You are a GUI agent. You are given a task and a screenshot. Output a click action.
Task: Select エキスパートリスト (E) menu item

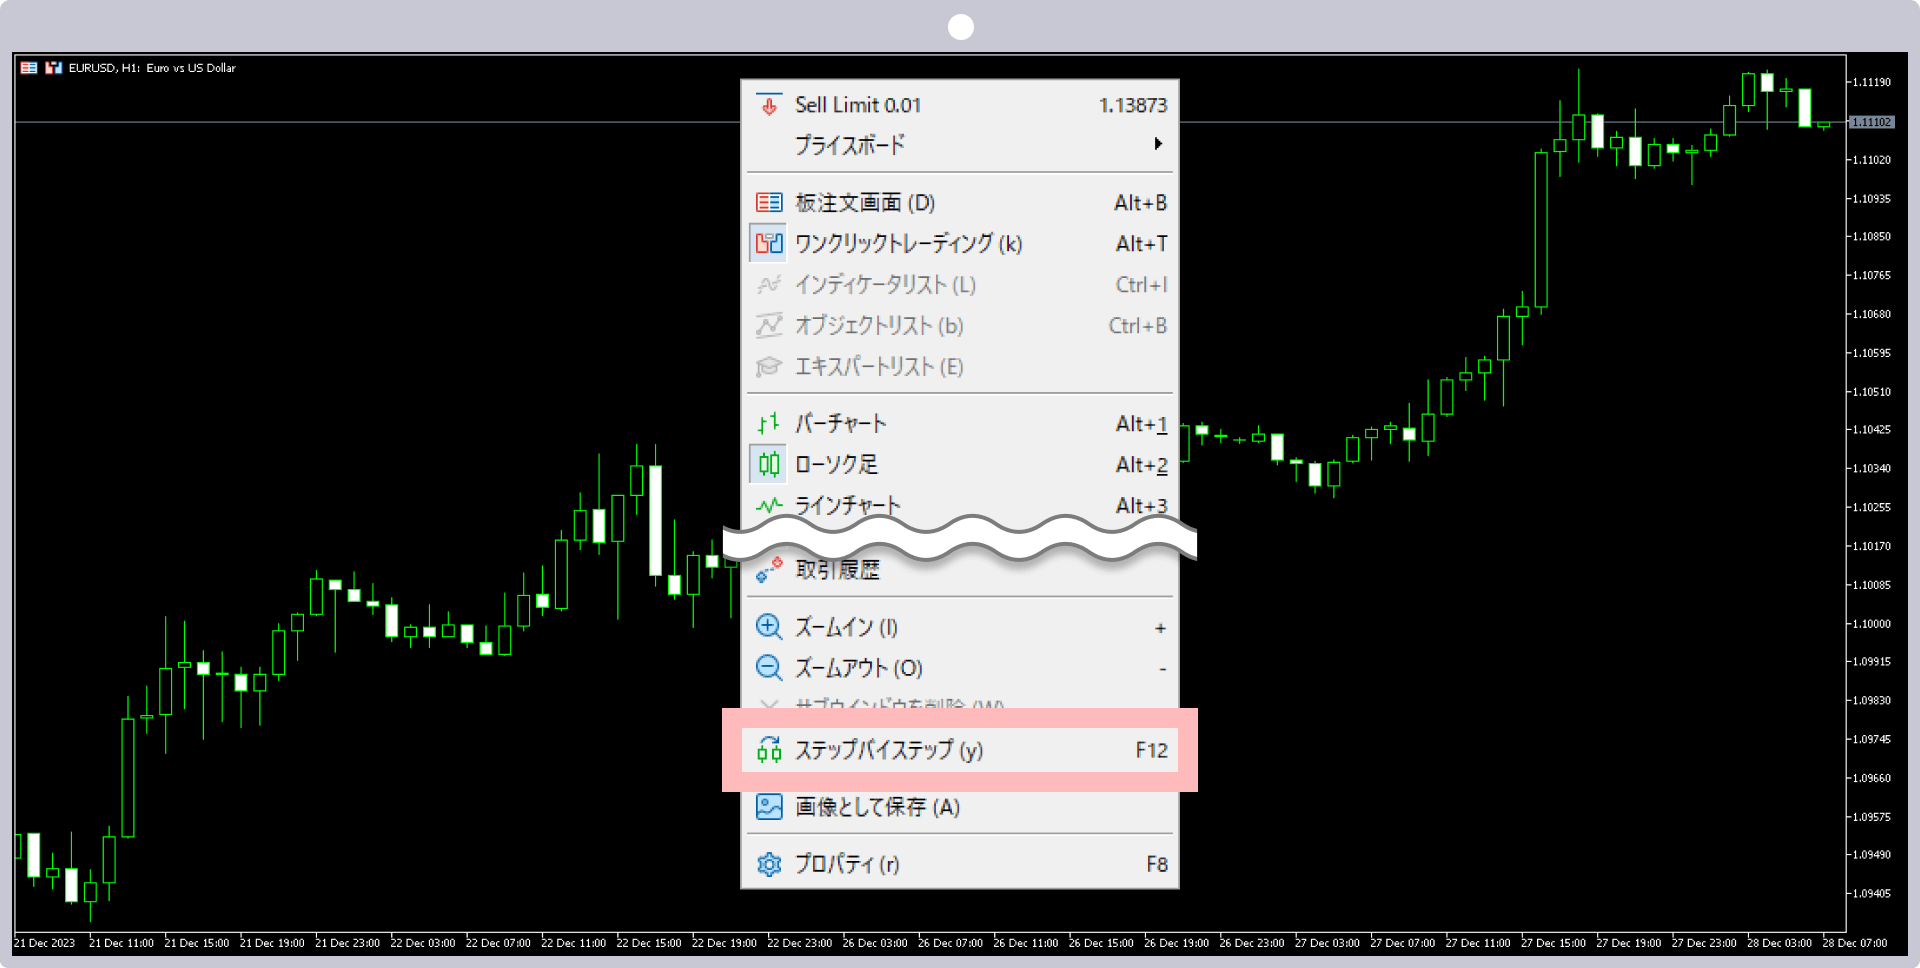click(960, 367)
